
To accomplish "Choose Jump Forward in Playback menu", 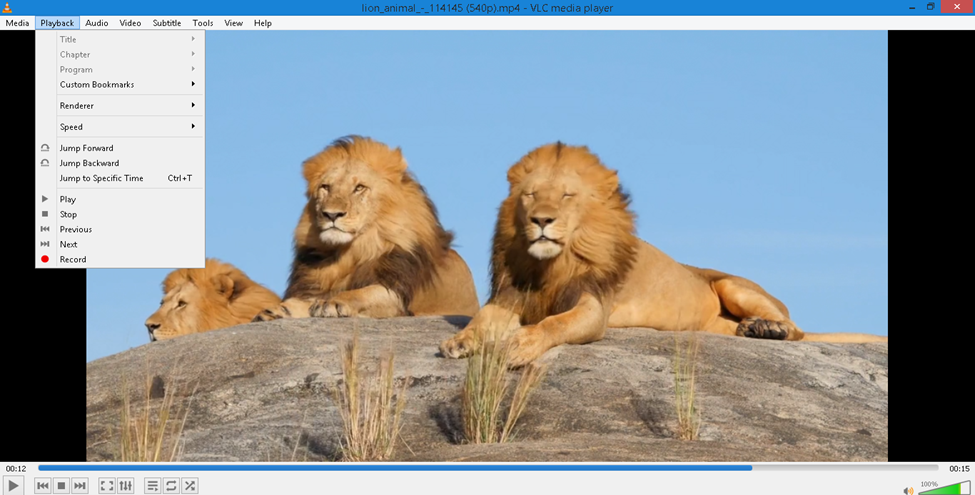I will pos(120,148).
